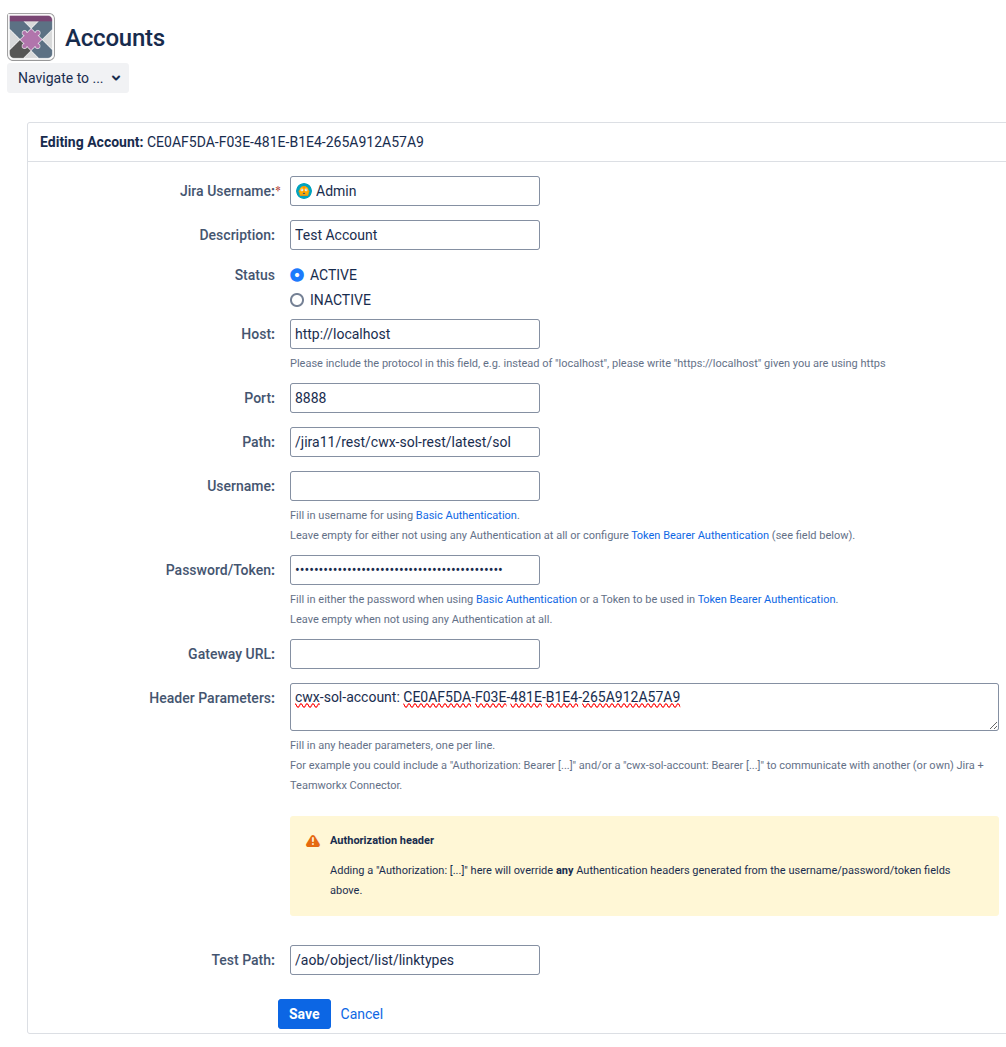This screenshot has width=1006, height=1047.
Task: Click into the Host field
Action: 415,334
